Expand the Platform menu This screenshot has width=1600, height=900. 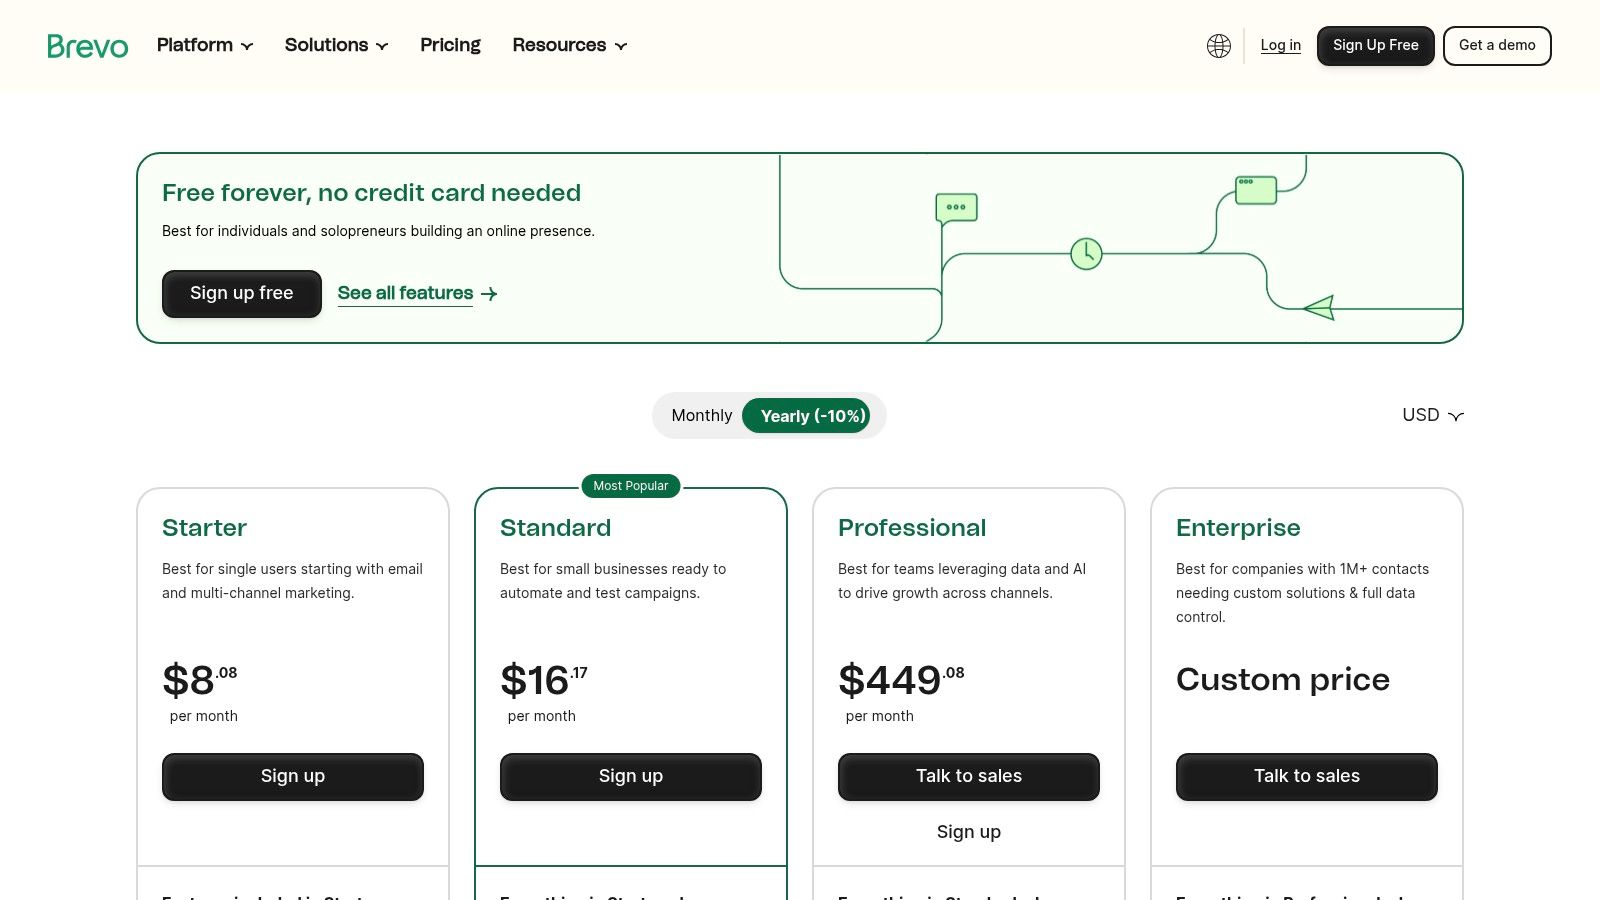(205, 46)
